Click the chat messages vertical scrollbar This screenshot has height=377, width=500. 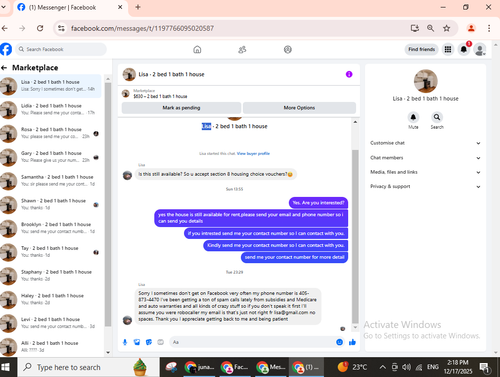pyautogui.click(x=355, y=236)
